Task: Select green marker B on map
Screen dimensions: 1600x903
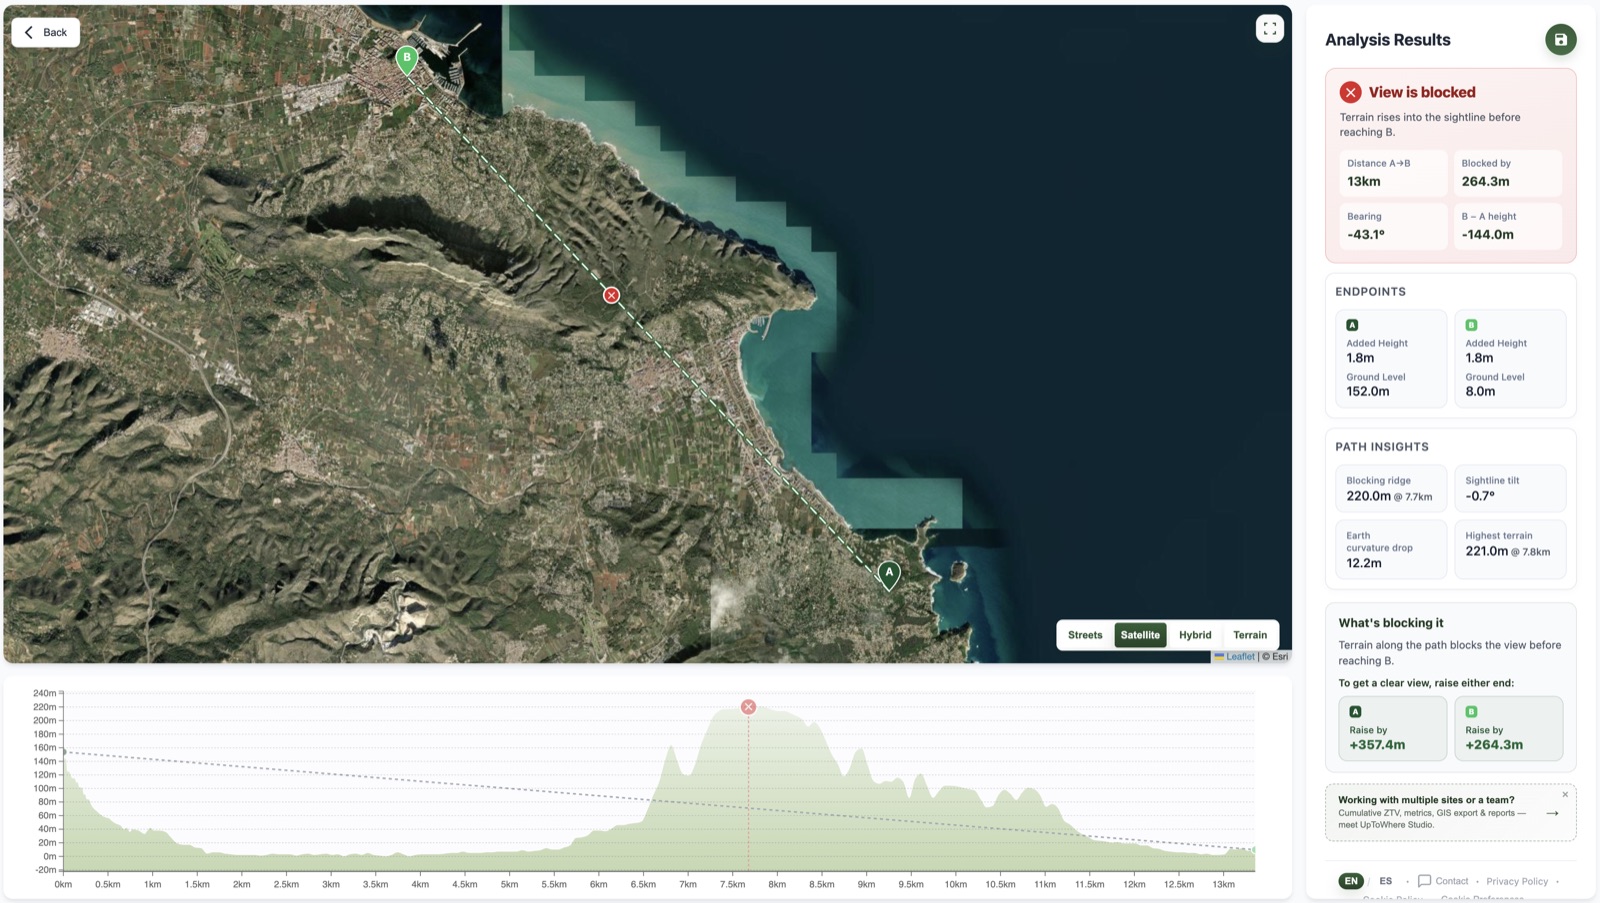Action: tap(407, 59)
